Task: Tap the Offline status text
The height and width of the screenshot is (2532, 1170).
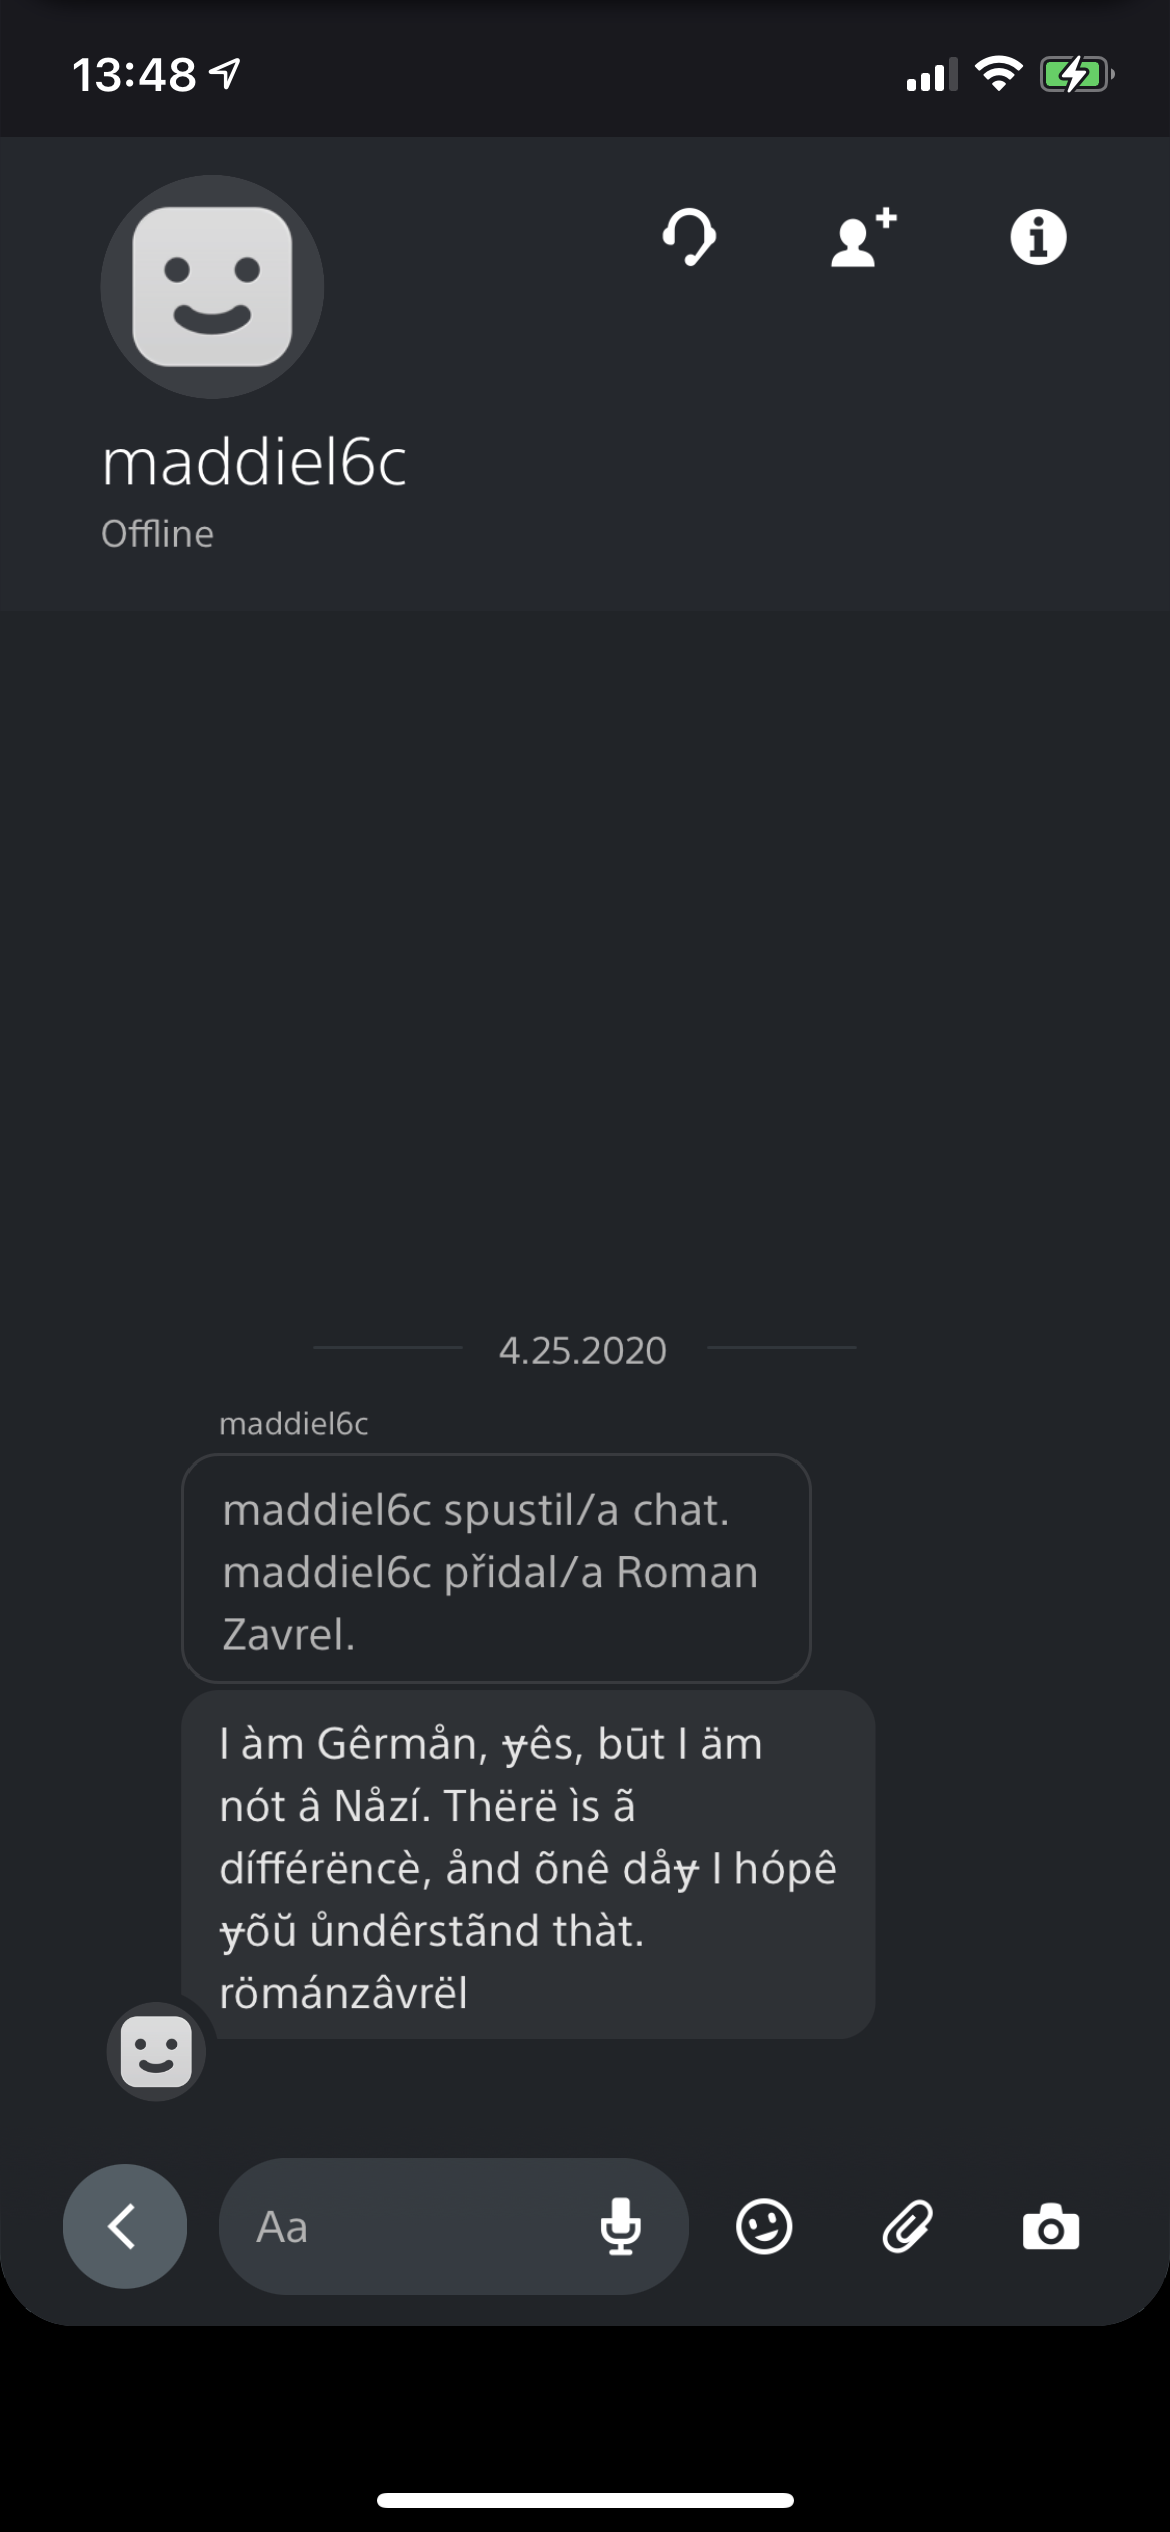Action: tap(157, 534)
